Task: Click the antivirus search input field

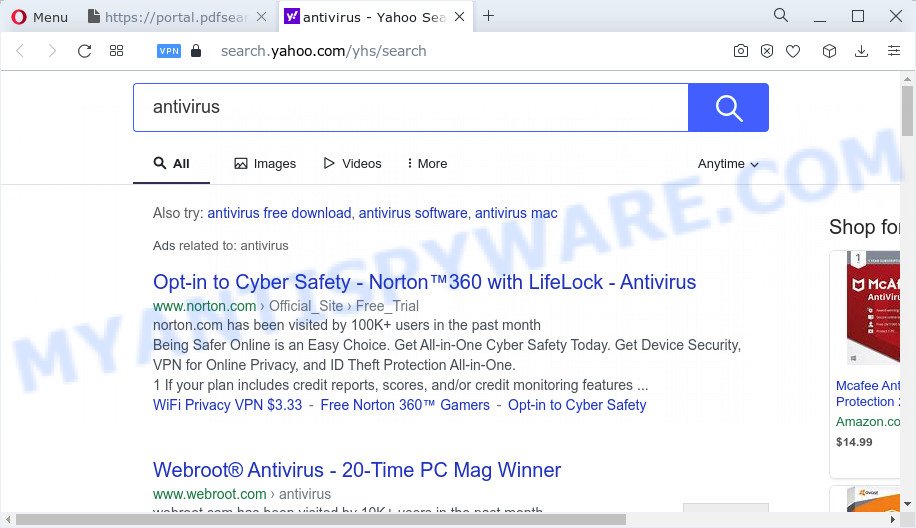Action: (x=411, y=107)
